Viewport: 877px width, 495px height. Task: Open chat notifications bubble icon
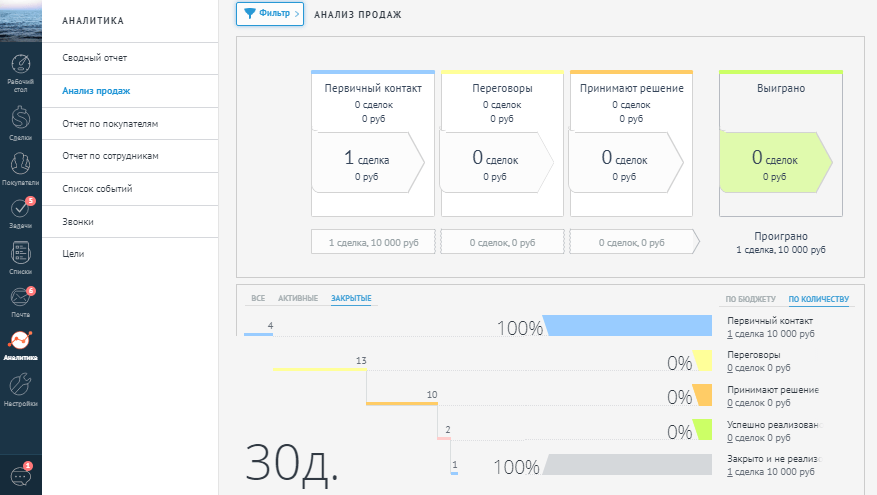[20, 476]
